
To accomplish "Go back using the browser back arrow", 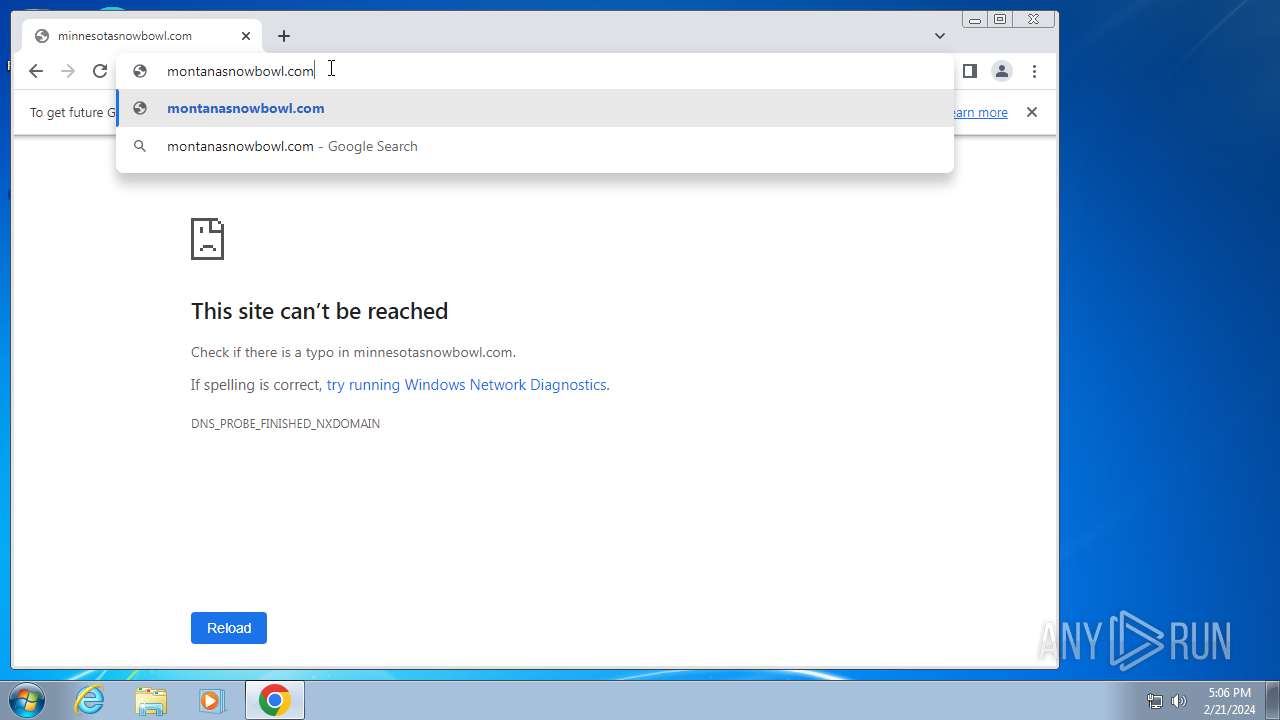I will point(36,71).
